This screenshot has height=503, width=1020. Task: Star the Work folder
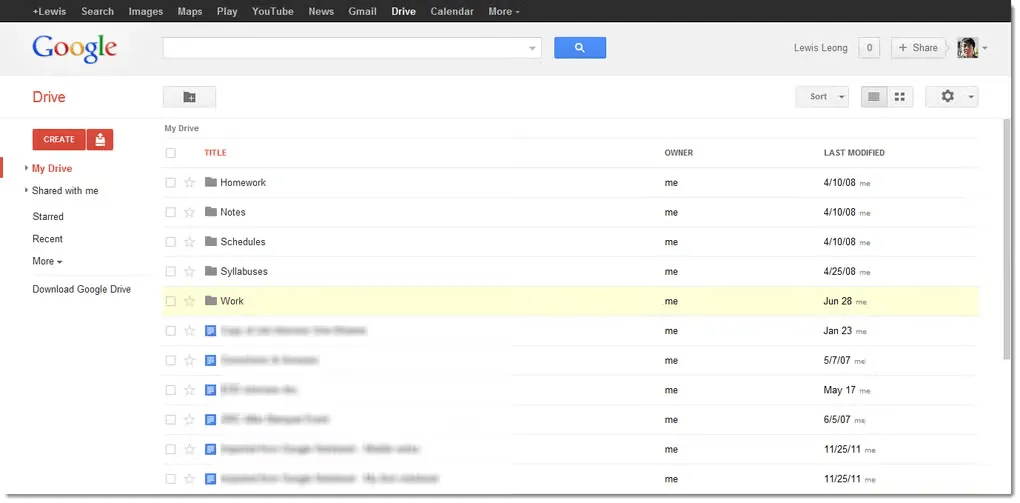(189, 301)
